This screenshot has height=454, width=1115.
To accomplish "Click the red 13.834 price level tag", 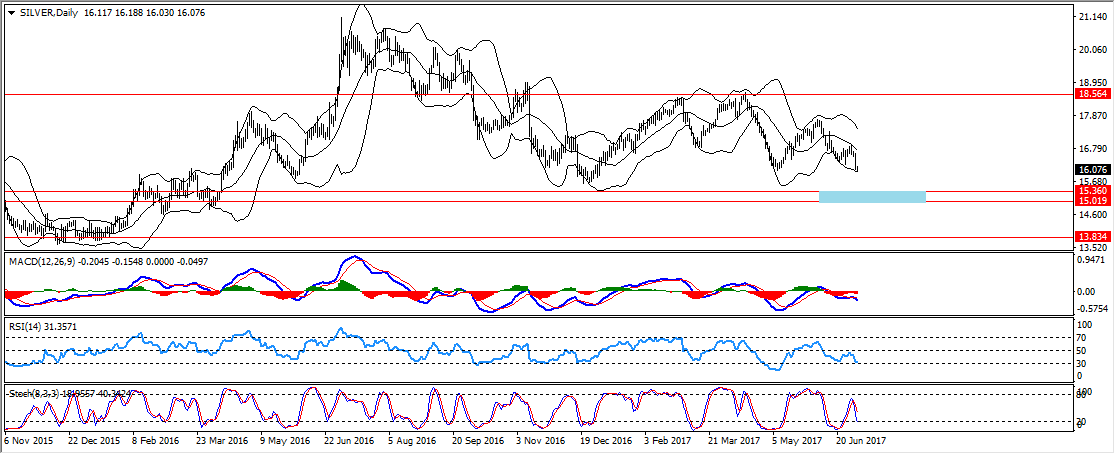I will [x=1091, y=237].
